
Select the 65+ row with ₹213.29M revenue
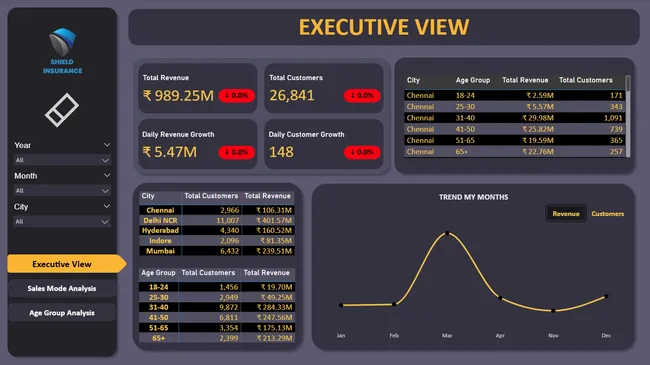[217, 338]
